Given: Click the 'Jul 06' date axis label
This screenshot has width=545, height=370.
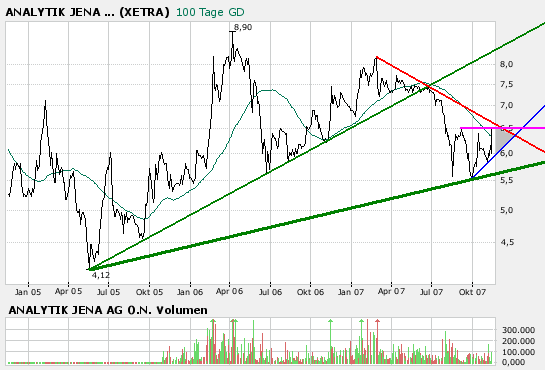Looking at the screenshot, I should 270,292.
